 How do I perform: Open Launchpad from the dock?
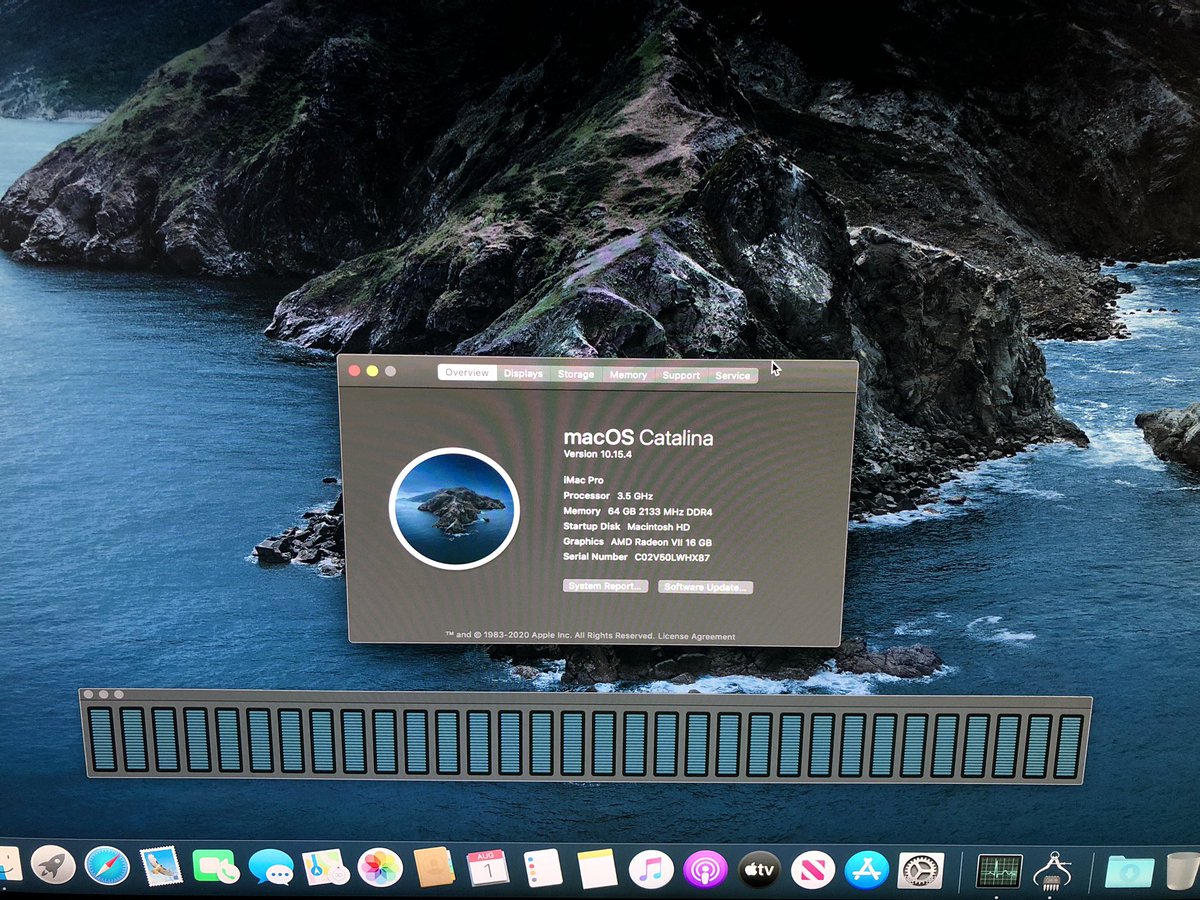tap(53, 865)
